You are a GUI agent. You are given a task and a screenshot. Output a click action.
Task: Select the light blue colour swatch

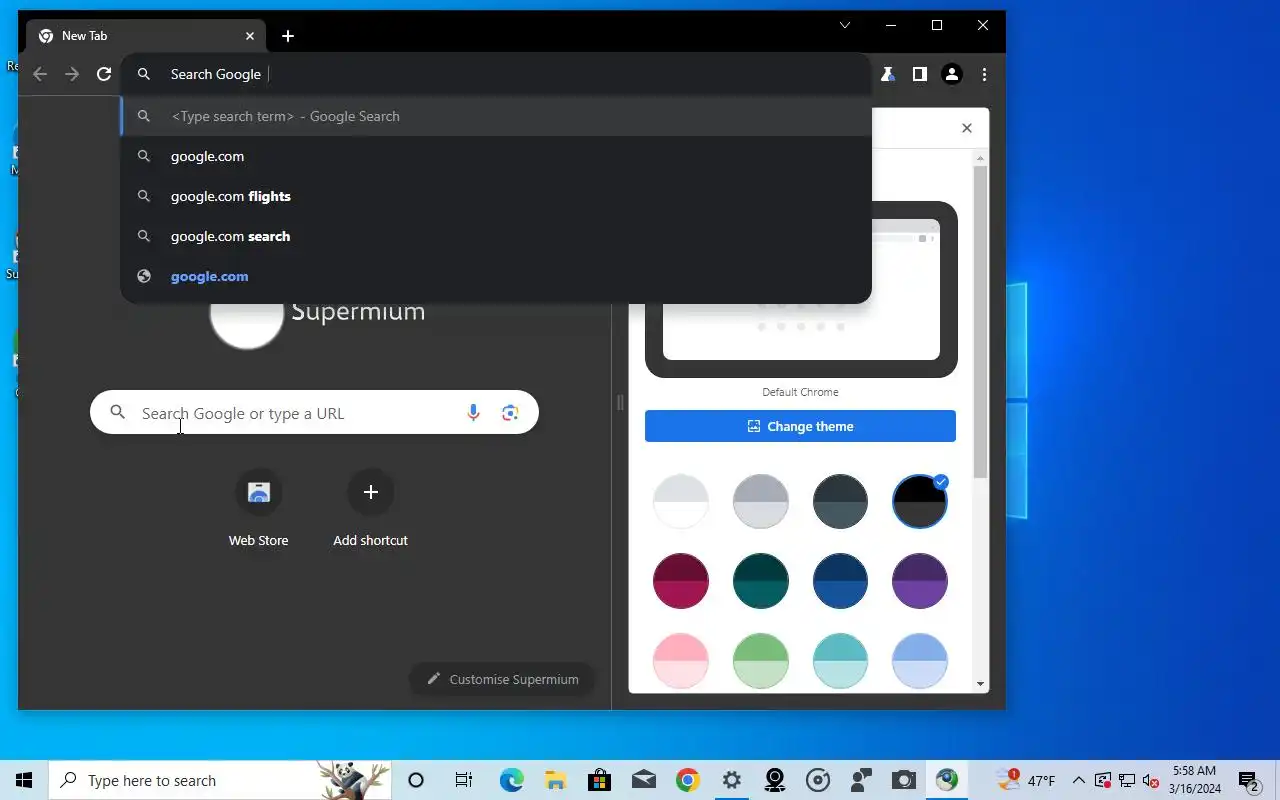919,660
